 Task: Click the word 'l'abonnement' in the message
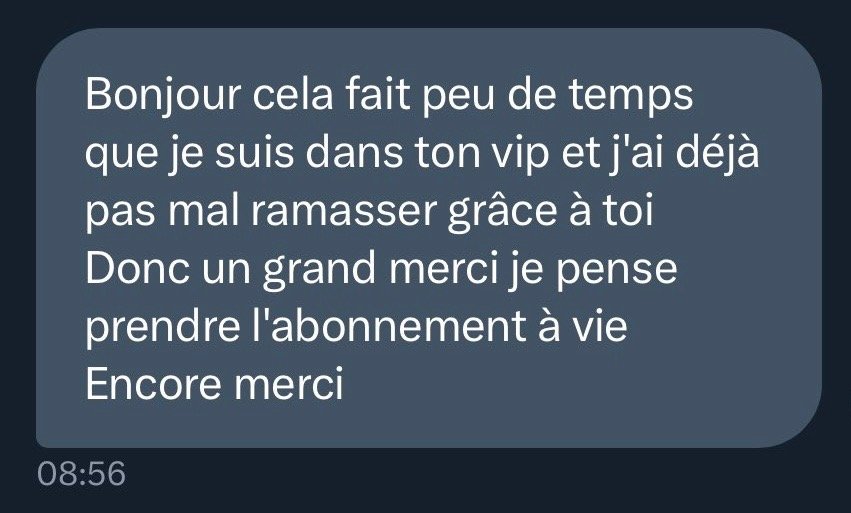click(x=388, y=326)
